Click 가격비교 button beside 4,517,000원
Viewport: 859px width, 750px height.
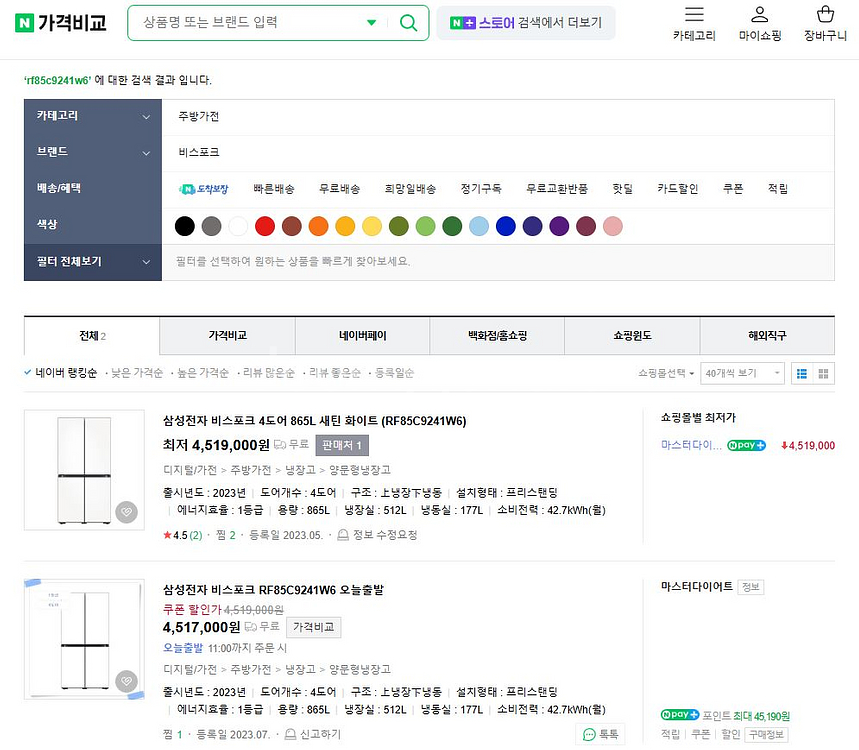(x=313, y=627)
